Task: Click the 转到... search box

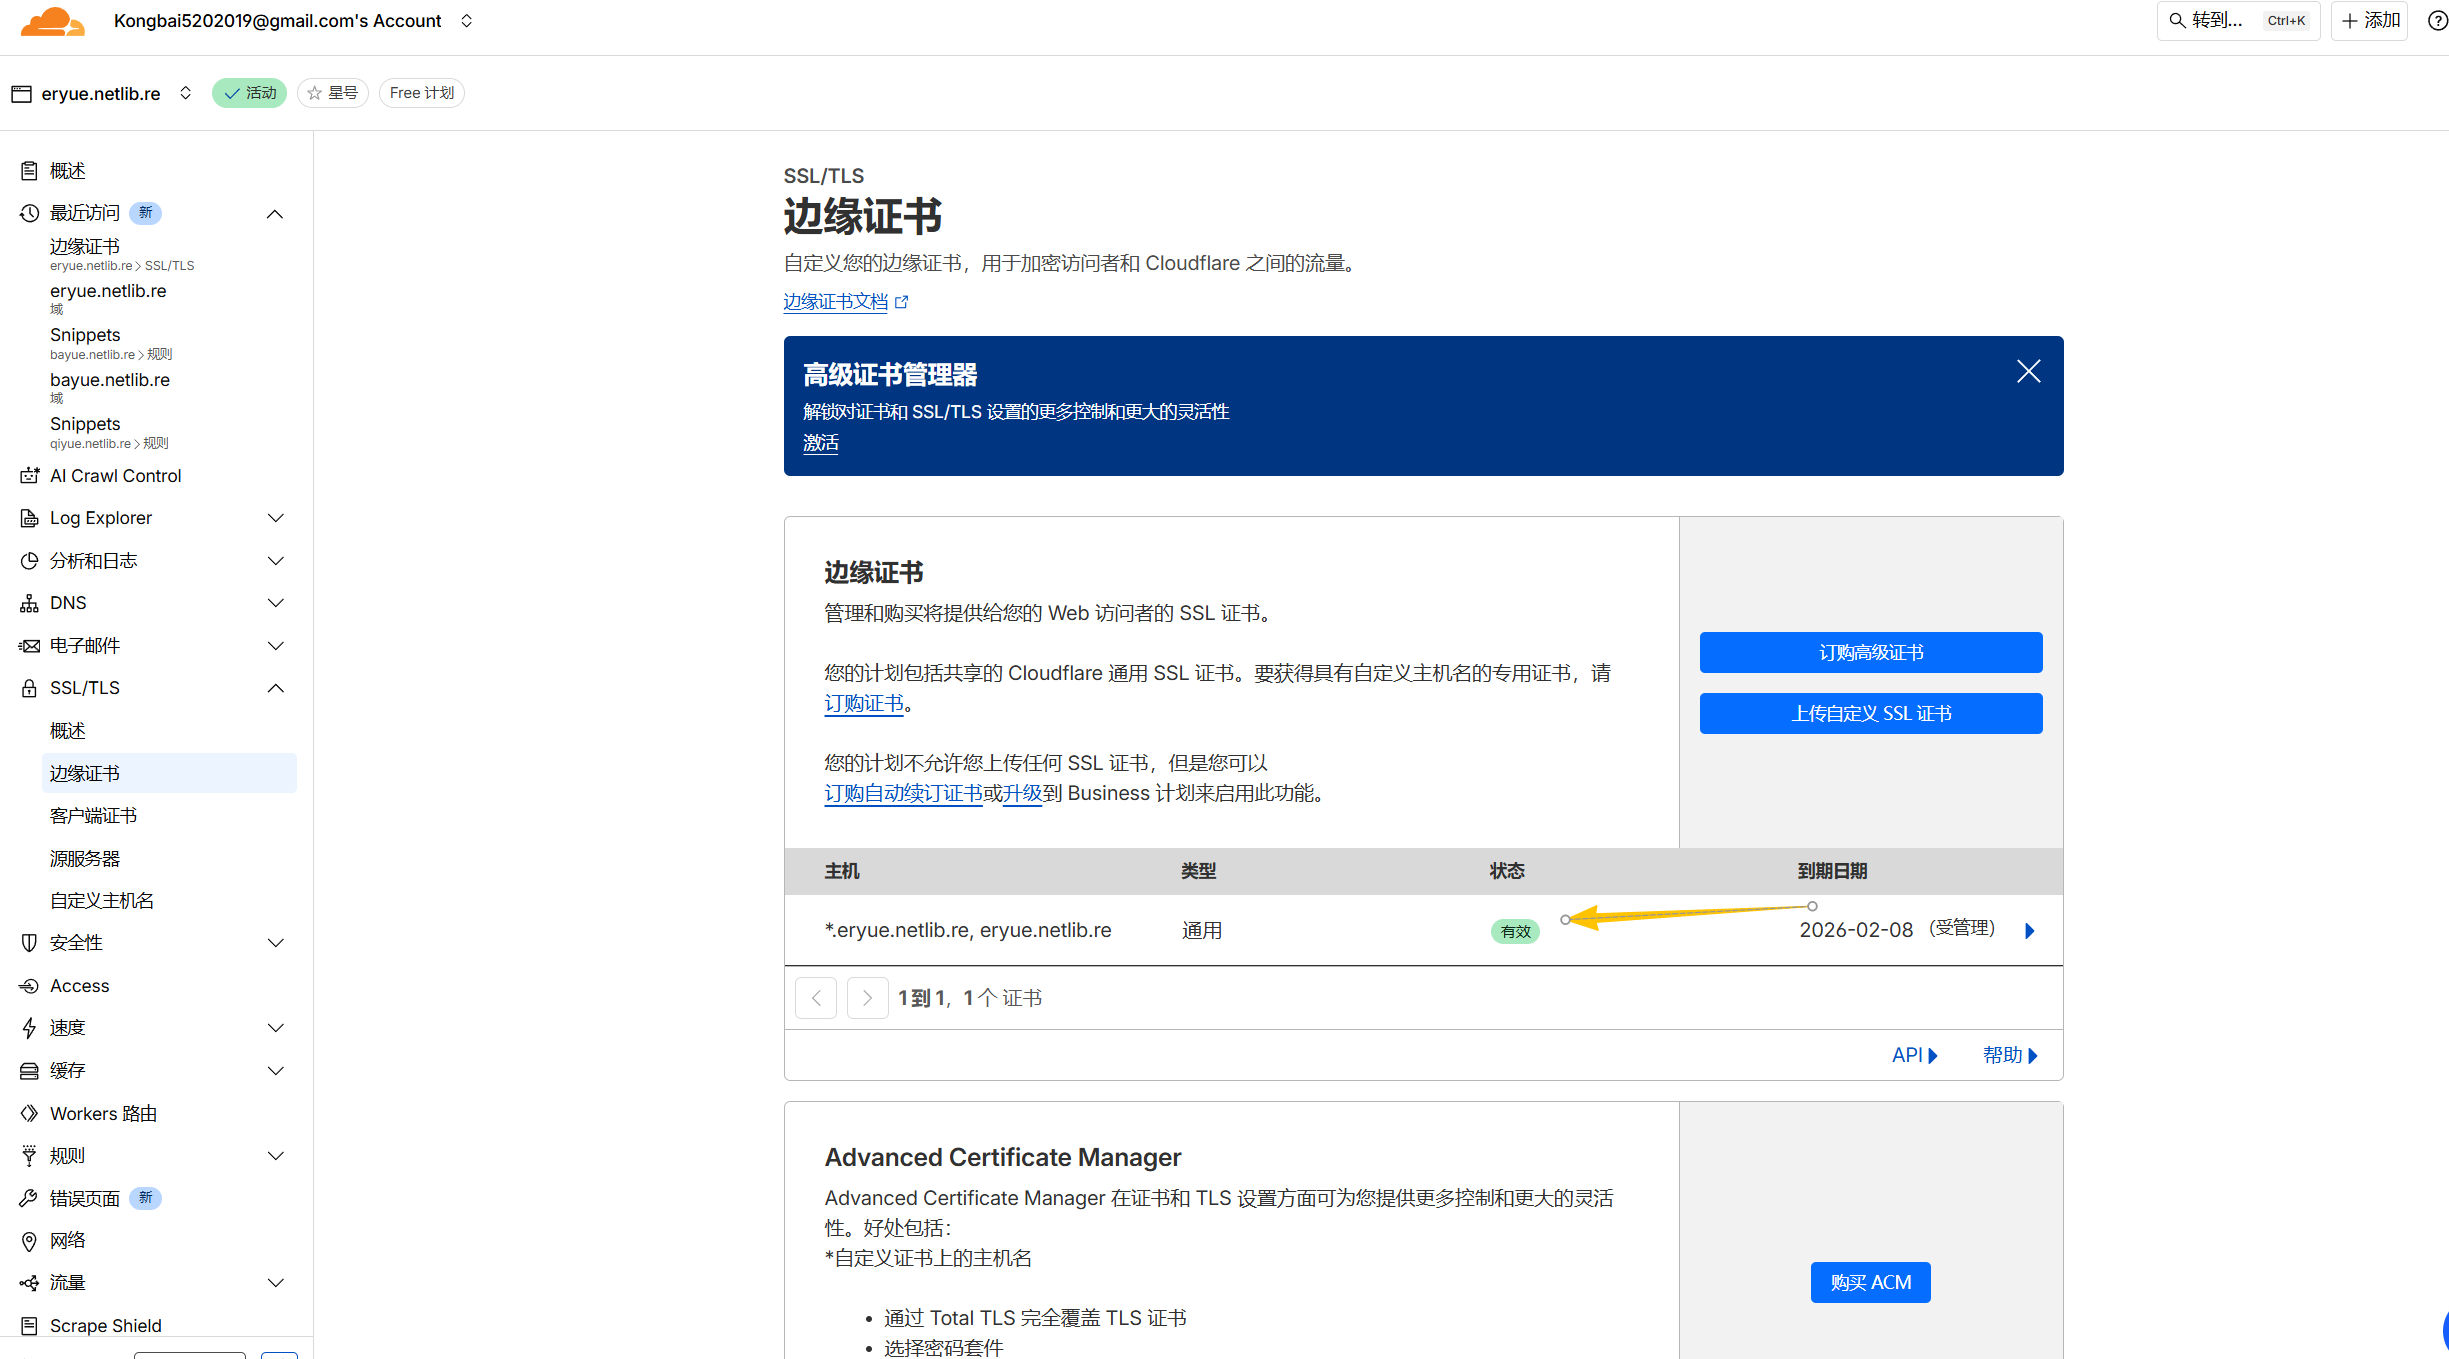Action: tap(2236, 20)
